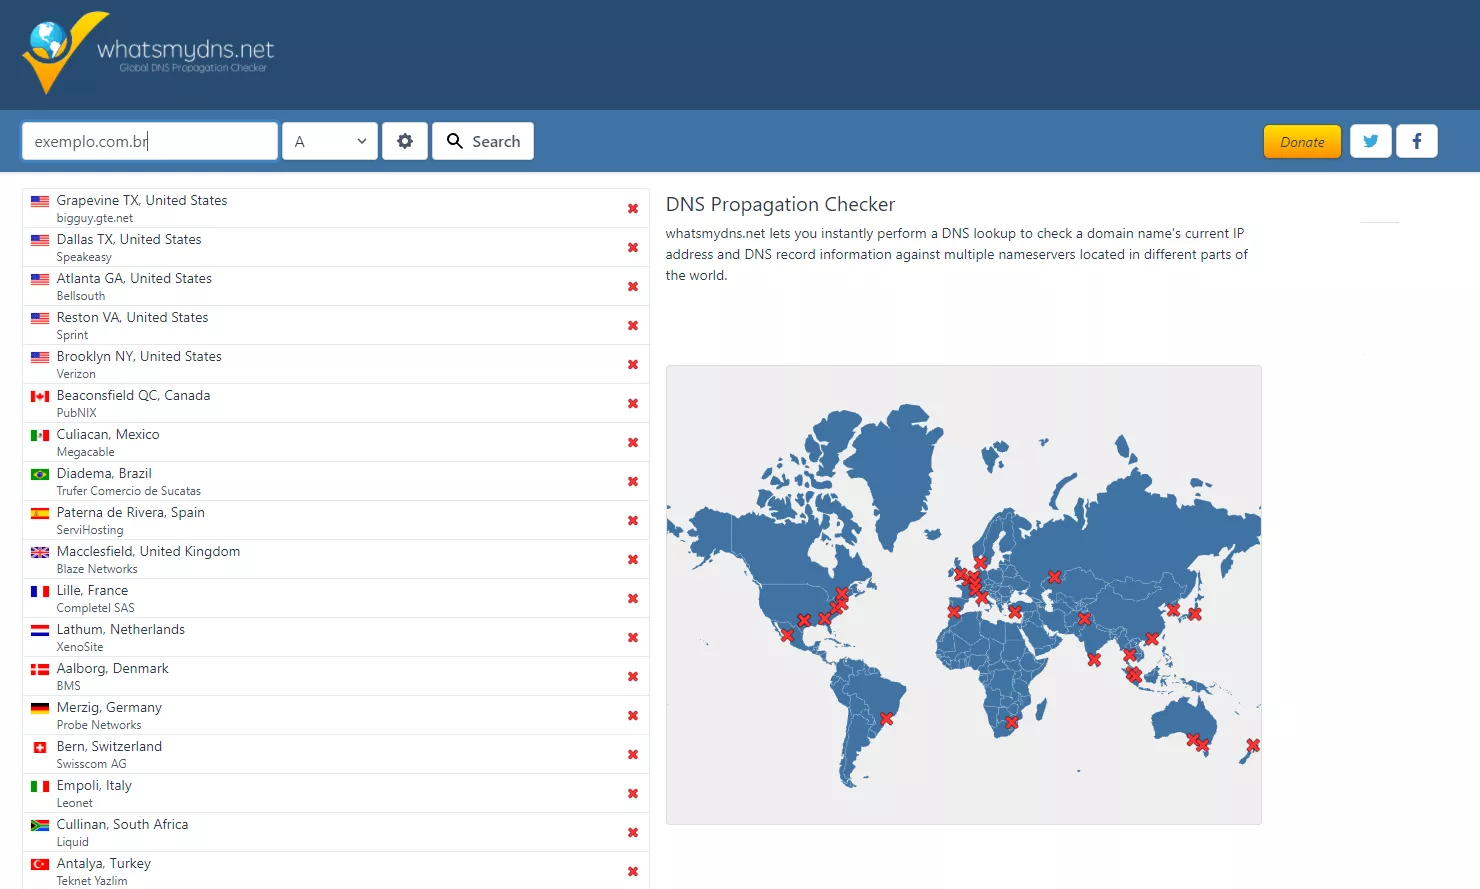Click the map marker in South Africa
This screenshot has height=889, width=1480.
point(1011,722)
